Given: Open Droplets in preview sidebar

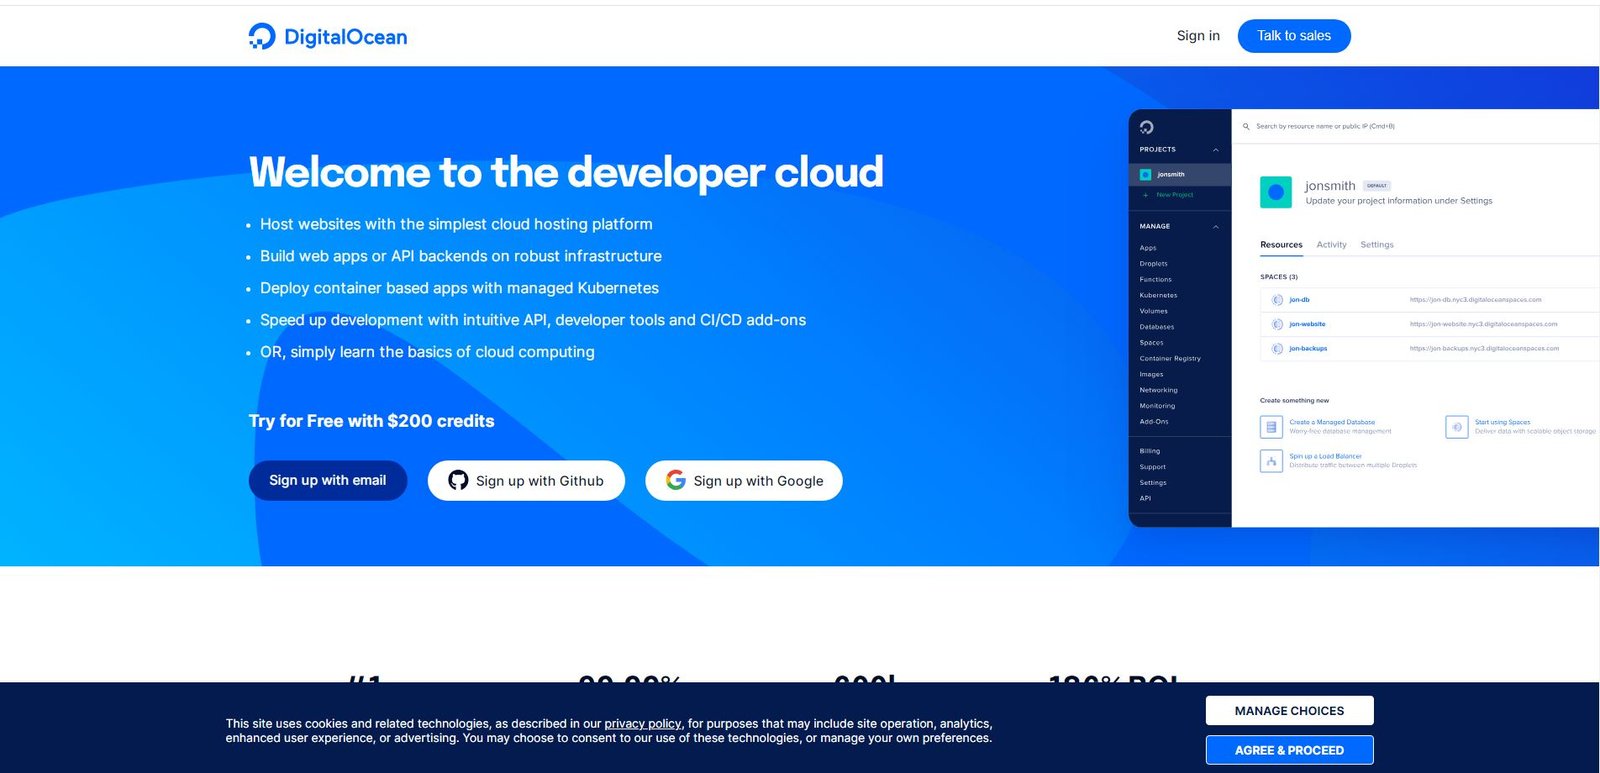Looking at the screenshot, I should click(x=1153, y=264).
